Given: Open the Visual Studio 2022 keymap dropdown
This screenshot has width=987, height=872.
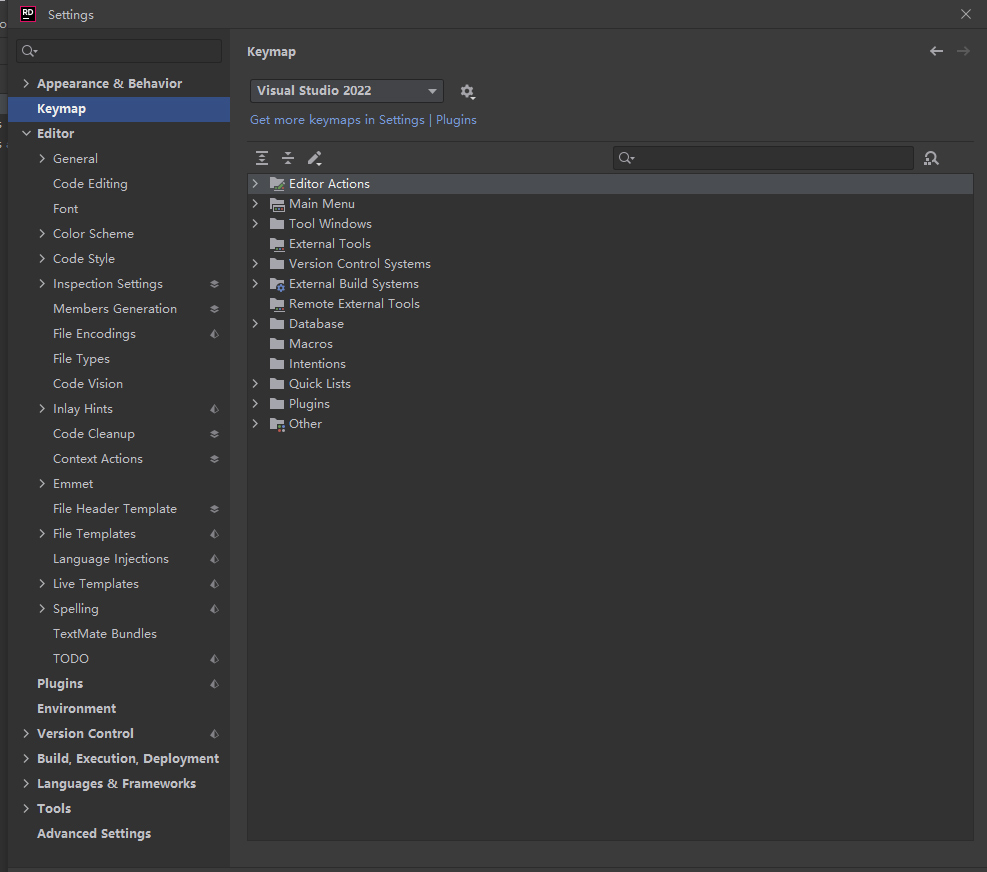Looking at the screenshot, I should [x=346, y=90].
